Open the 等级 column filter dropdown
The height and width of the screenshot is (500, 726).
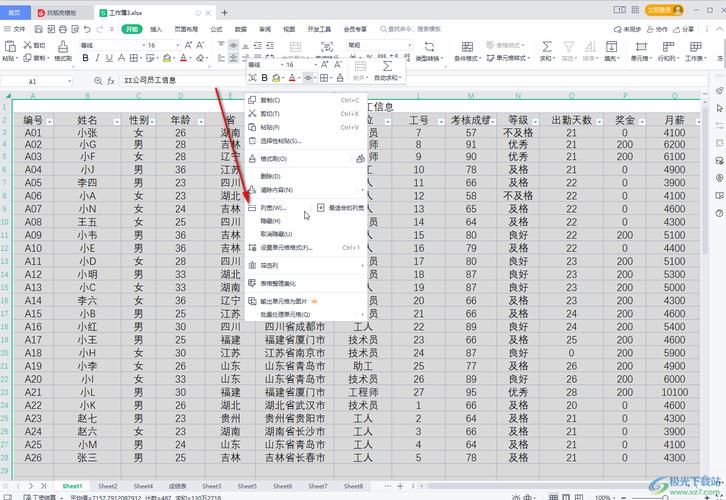pos(535,121)
